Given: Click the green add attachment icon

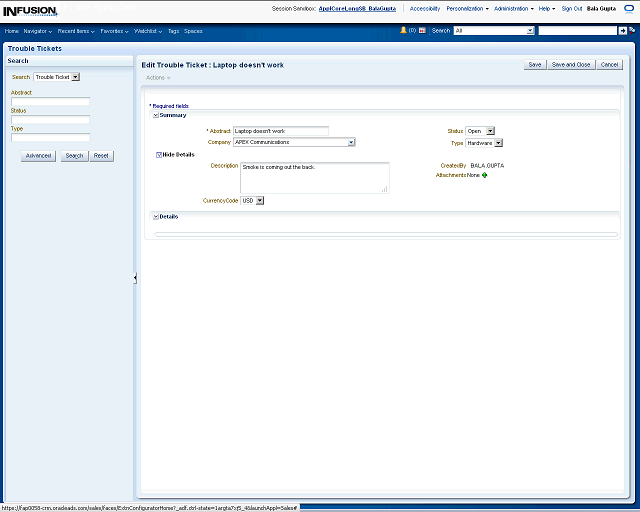Looking at the screenshot, I should click(x=485, y=175).
